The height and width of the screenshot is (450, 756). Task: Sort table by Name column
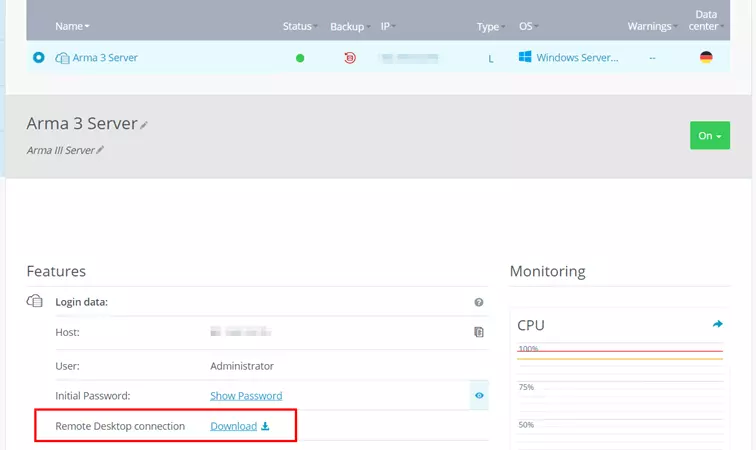(72, 26)
